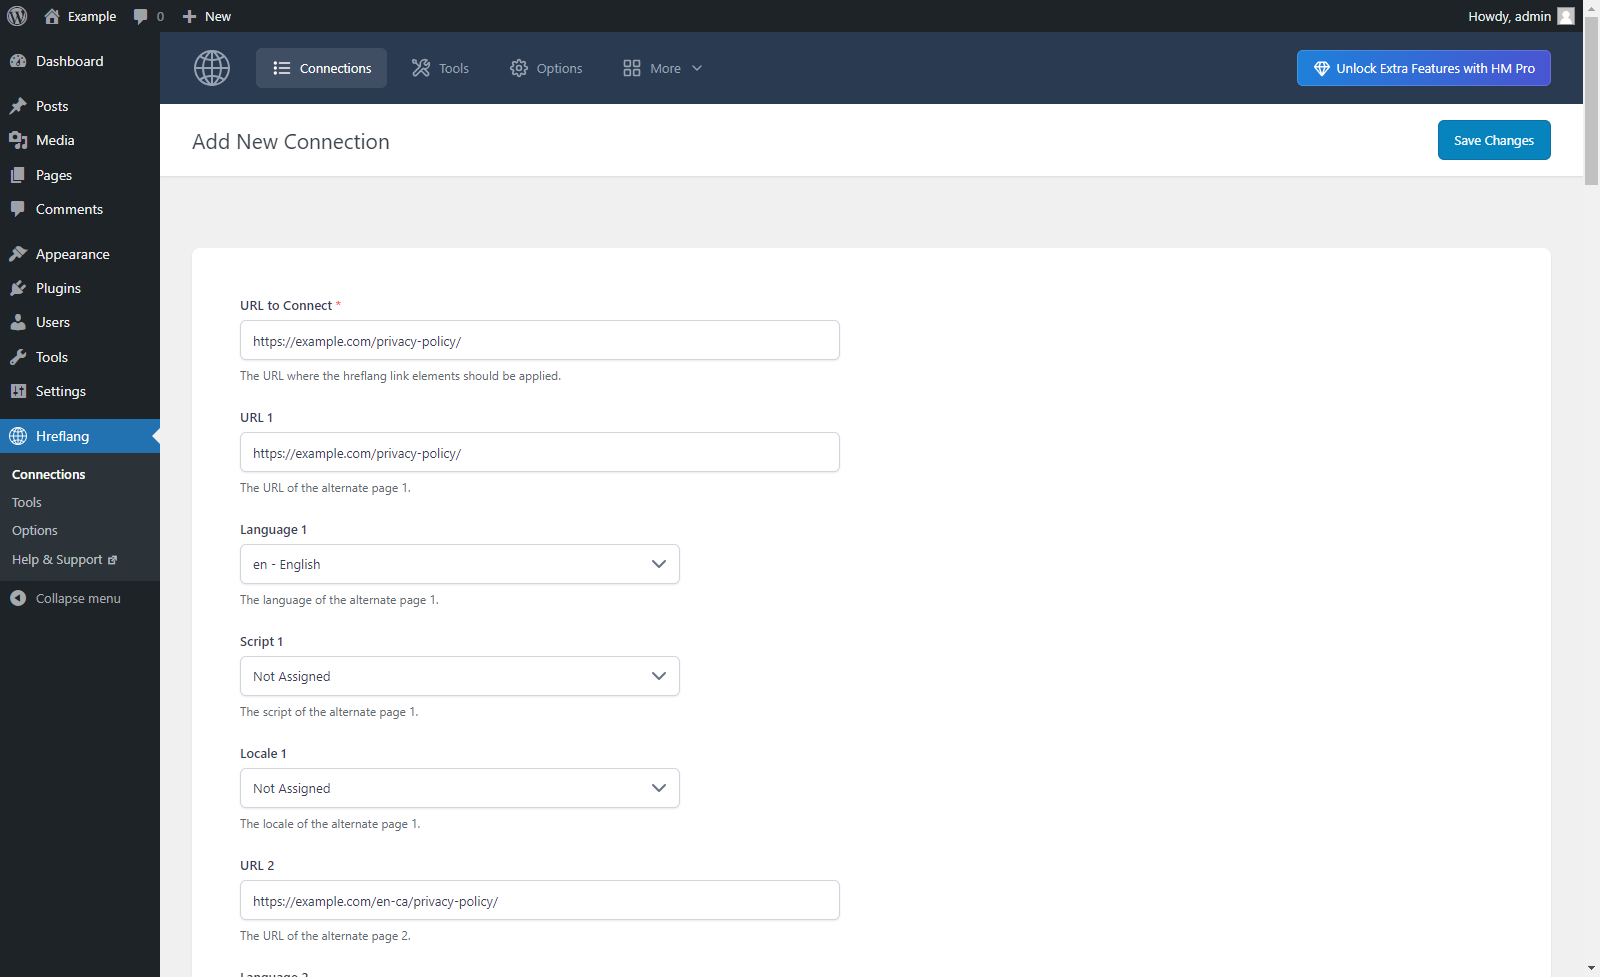
Task: Open Help & Support link
Action: [57, 560]
